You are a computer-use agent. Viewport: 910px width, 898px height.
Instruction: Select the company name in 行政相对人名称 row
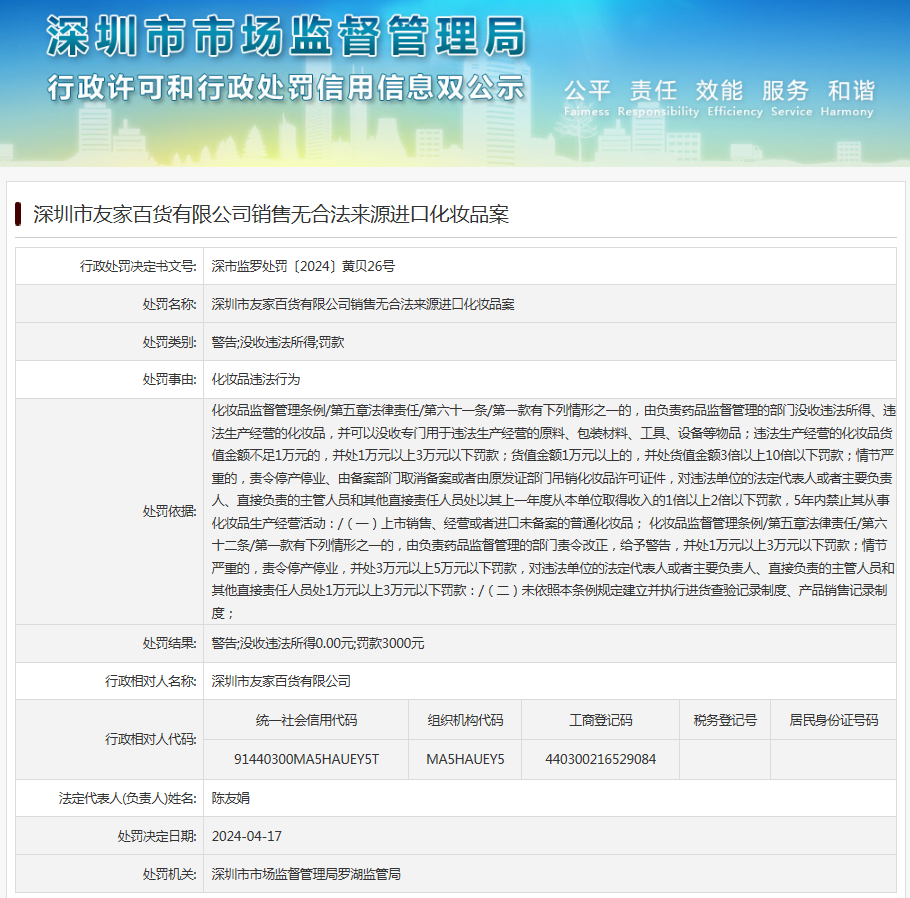(281, 681)
